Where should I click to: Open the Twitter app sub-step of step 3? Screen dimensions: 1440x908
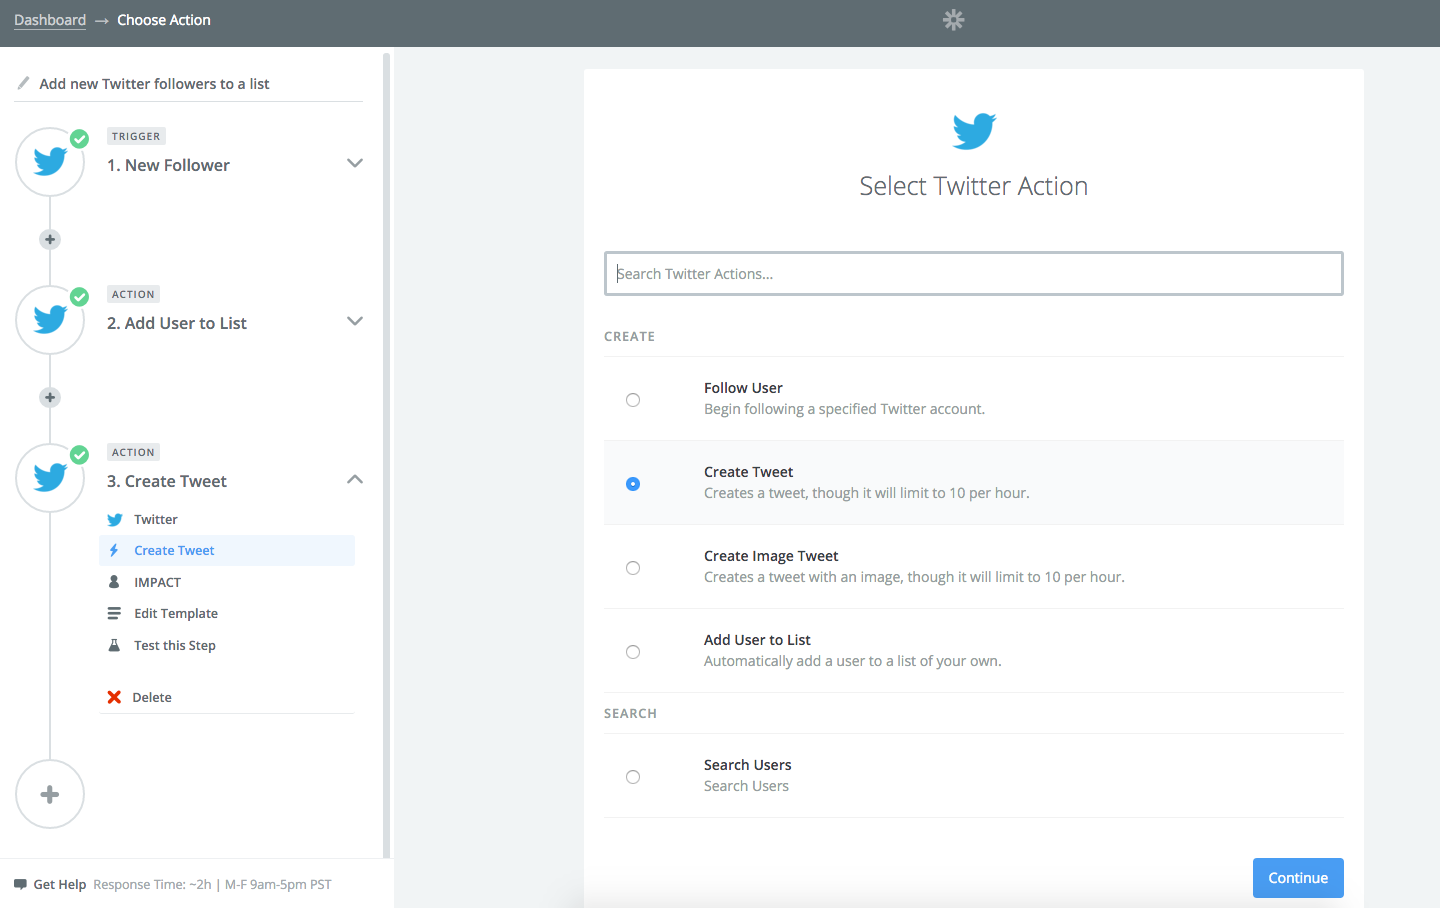227,520
